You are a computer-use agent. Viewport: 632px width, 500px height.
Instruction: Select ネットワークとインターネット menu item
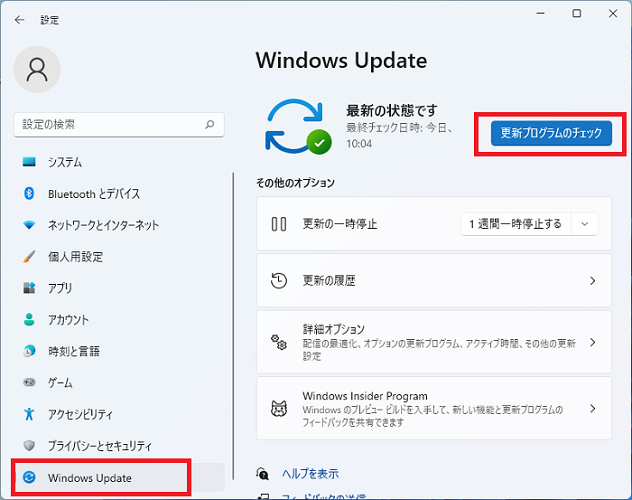point(119,225)
